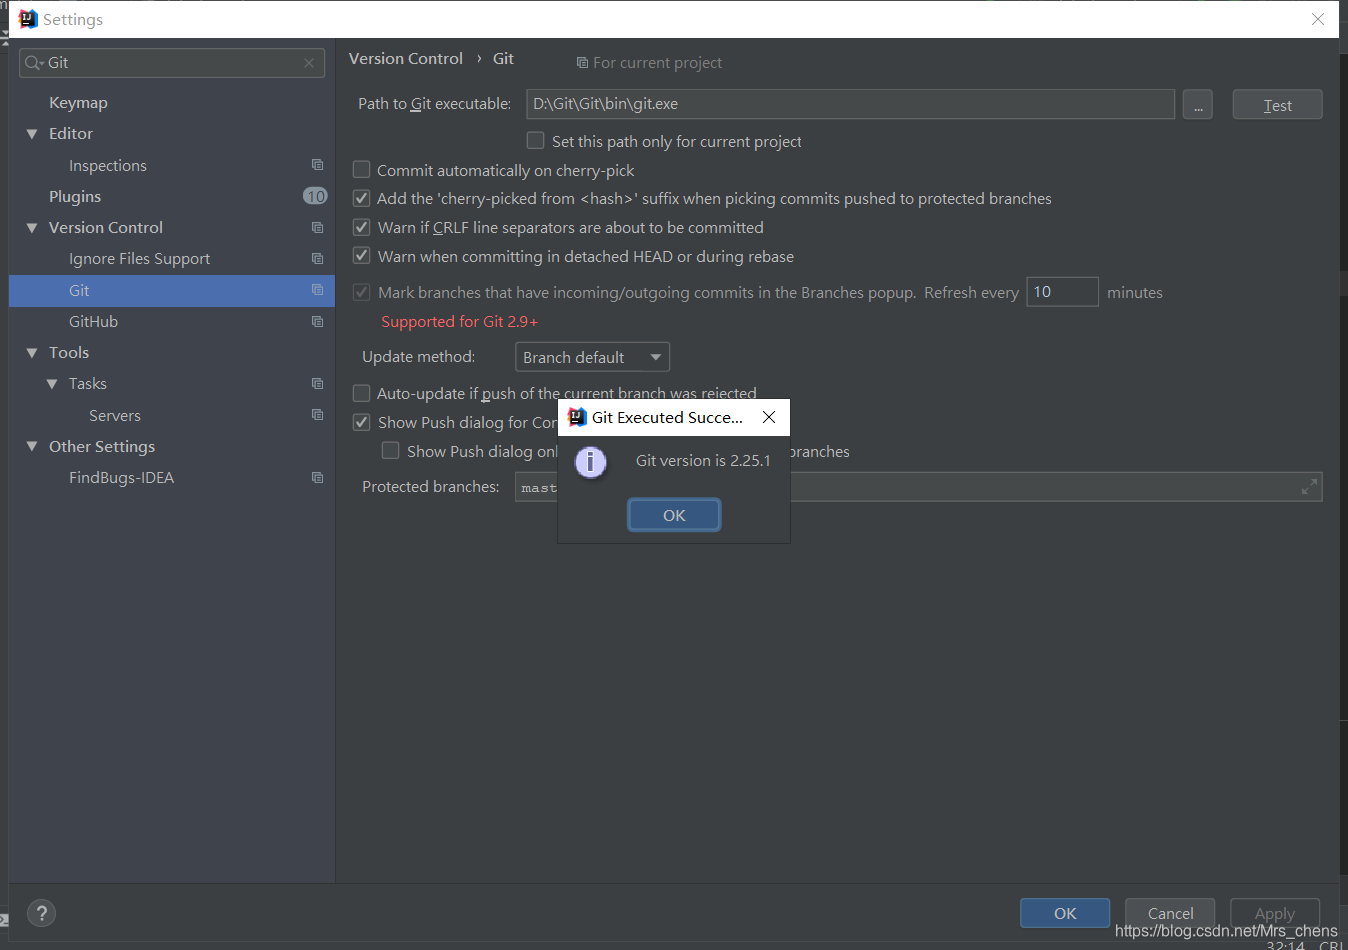Expand the Protected branches field with the arrow icon
This screenshot has width=1348, height=950.
[1309, 487]
